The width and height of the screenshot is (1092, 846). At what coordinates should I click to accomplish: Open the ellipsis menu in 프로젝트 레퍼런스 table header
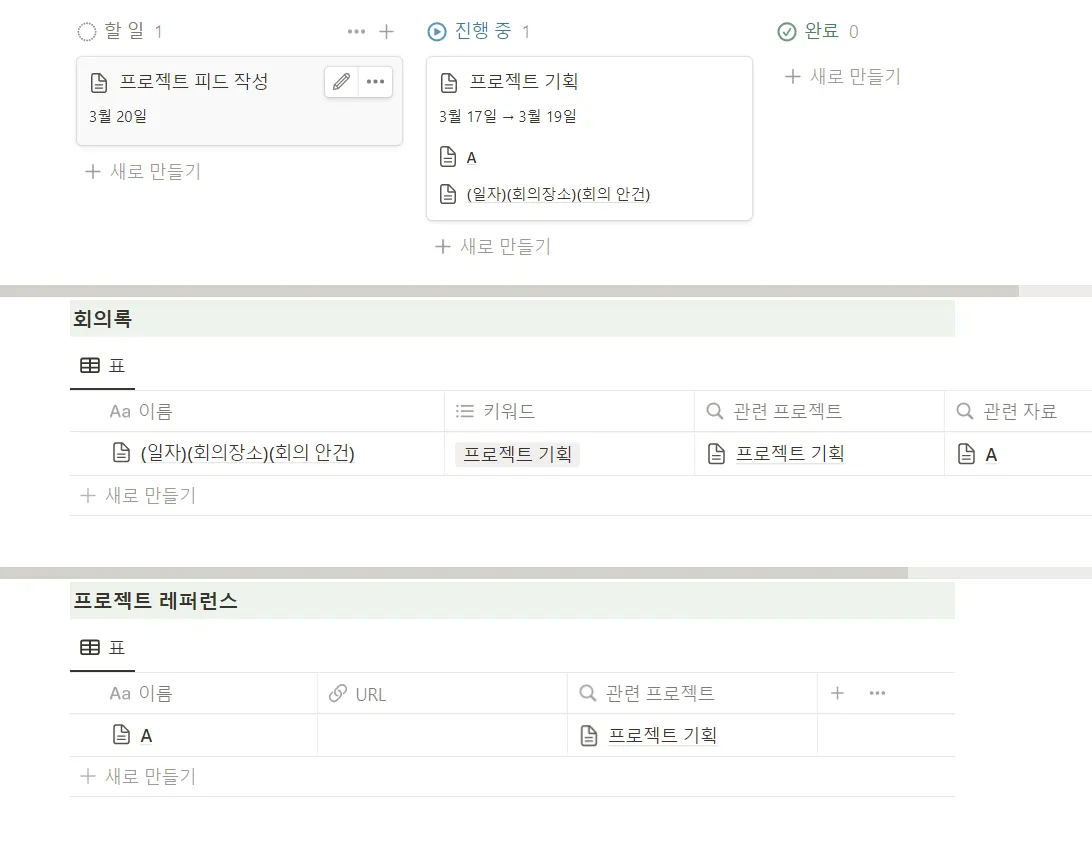point(878,693)
